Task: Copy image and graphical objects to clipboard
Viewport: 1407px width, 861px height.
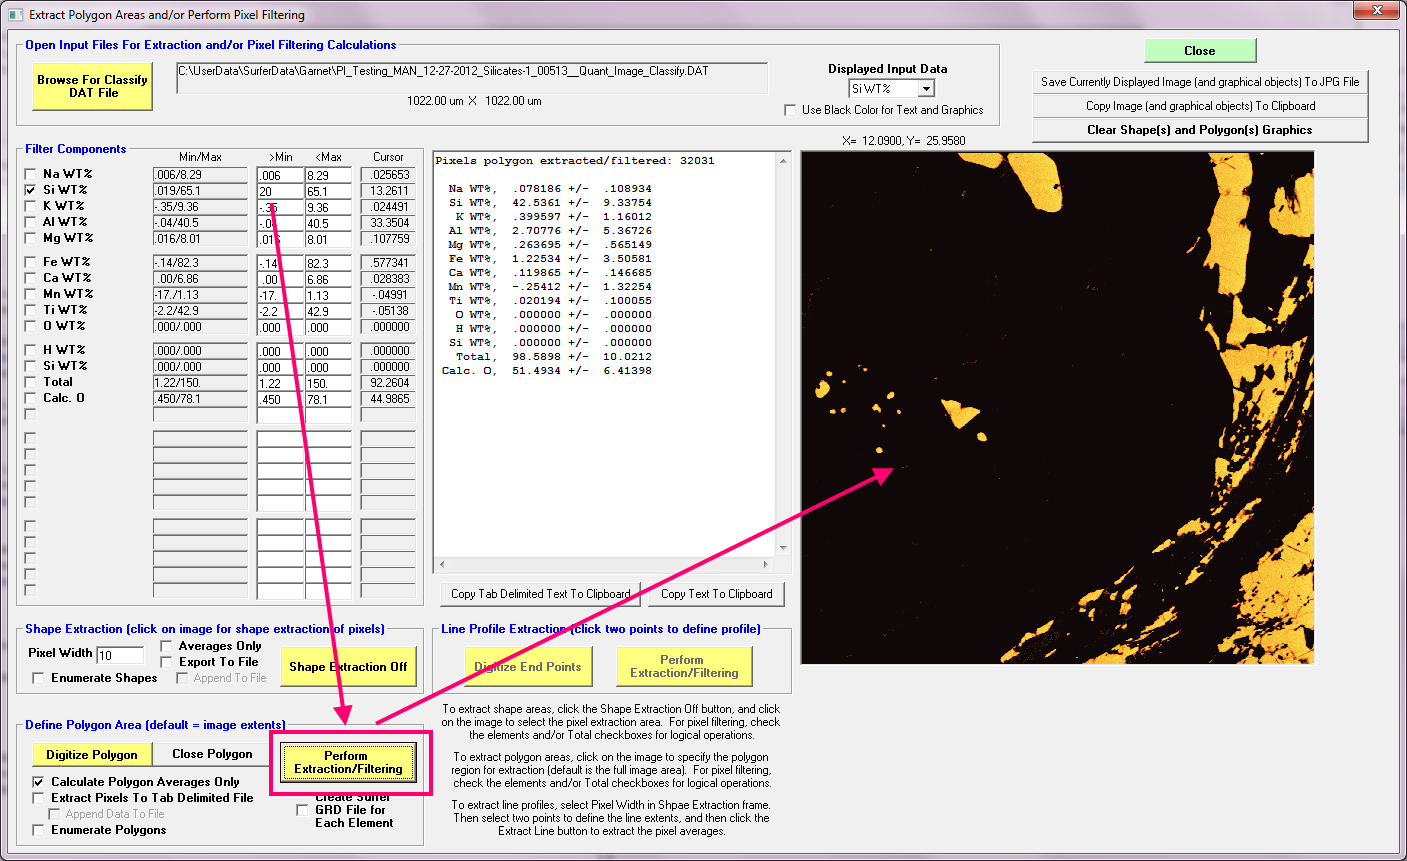Action: coord(1199,106)
